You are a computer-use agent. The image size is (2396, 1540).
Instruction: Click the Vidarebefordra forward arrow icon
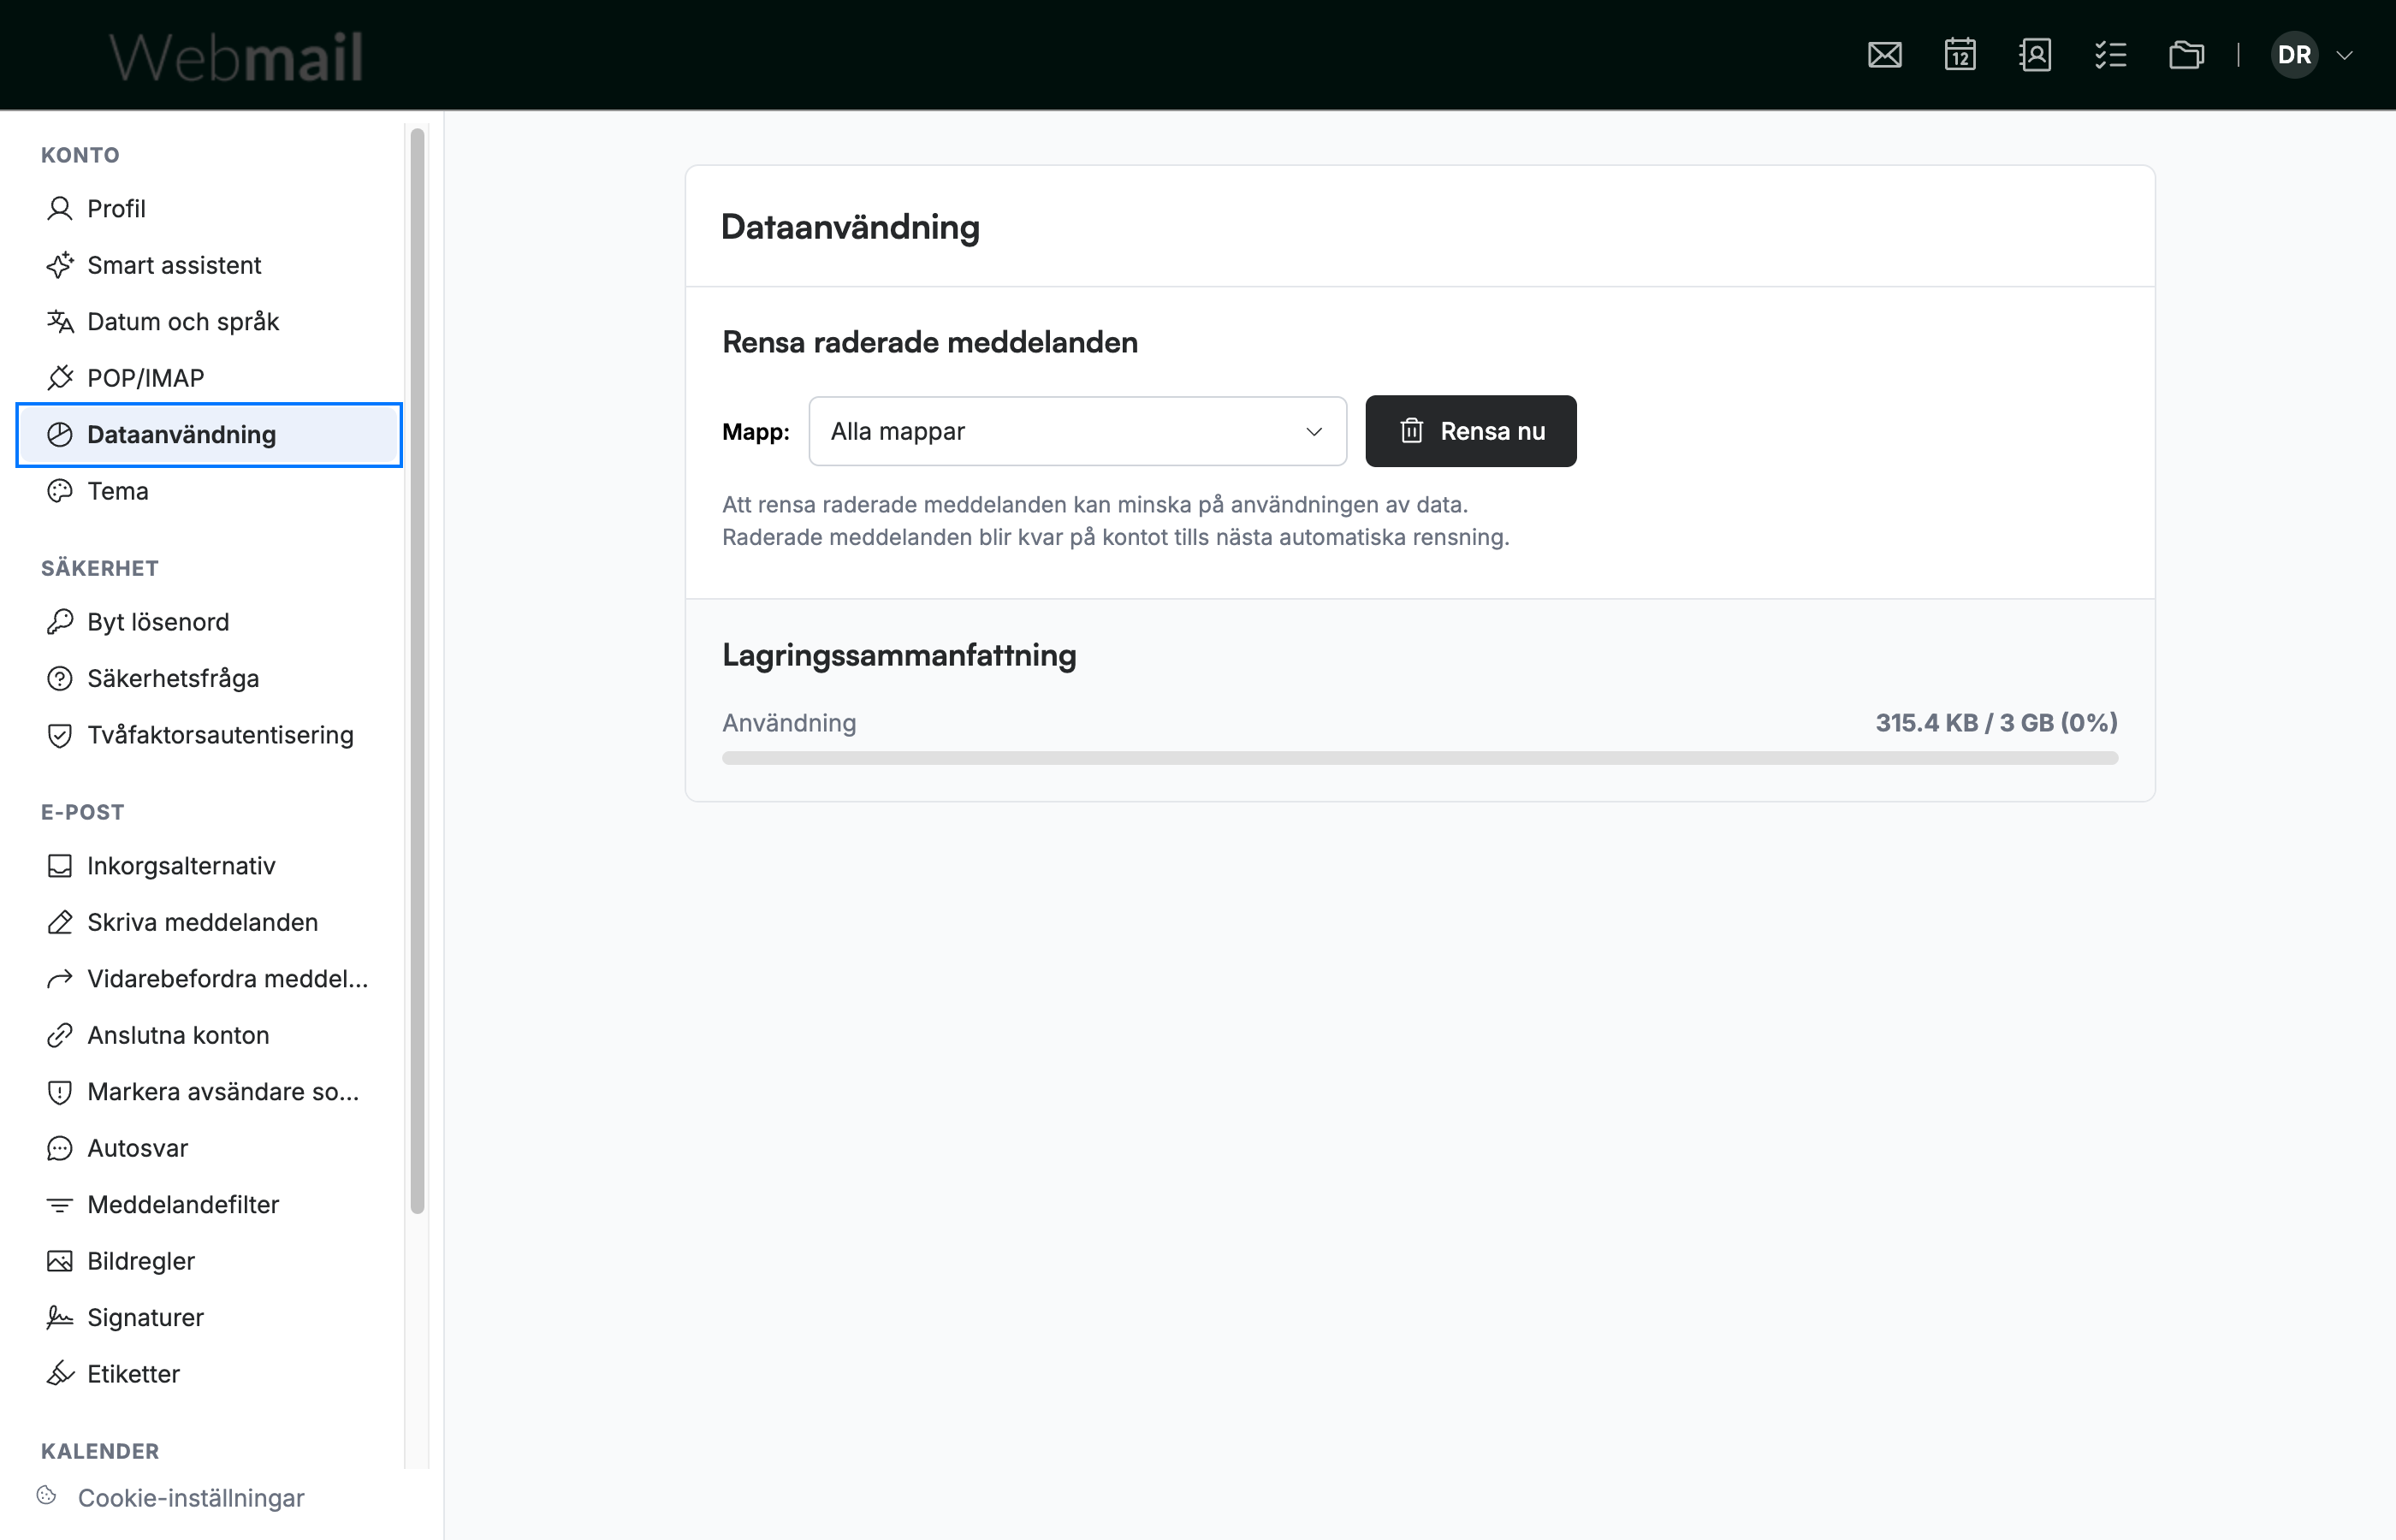coord(60,979)
